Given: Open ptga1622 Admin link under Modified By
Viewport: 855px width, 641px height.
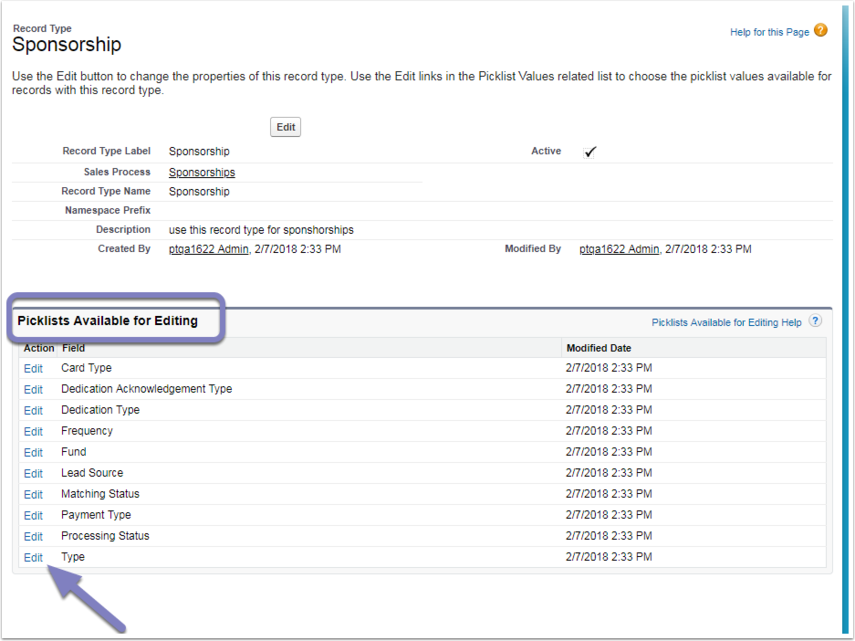Looking at the screenshot, I should [619, 249].
